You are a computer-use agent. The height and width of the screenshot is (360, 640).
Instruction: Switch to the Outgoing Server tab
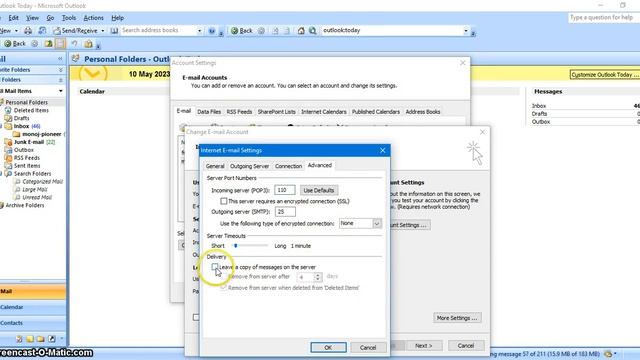[x=249, y=166]
